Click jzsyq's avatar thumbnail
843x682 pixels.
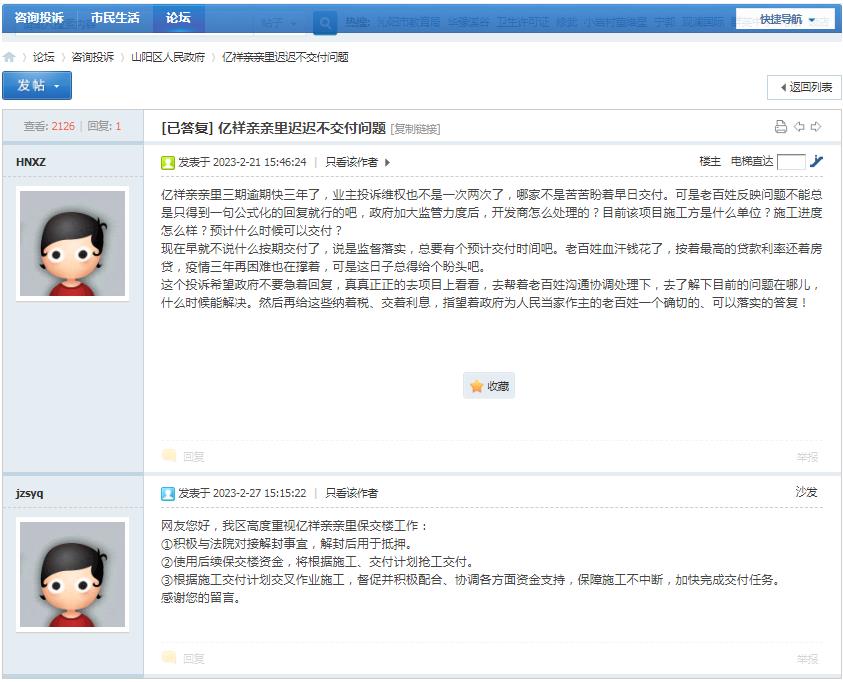coord(73,573)
